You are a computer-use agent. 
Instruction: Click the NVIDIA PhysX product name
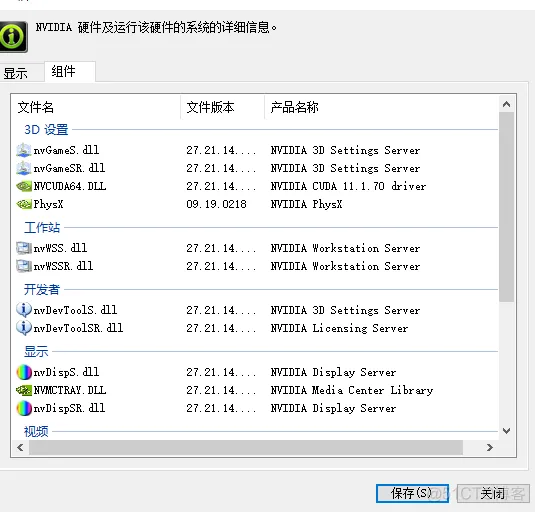[x=306, y=204]
